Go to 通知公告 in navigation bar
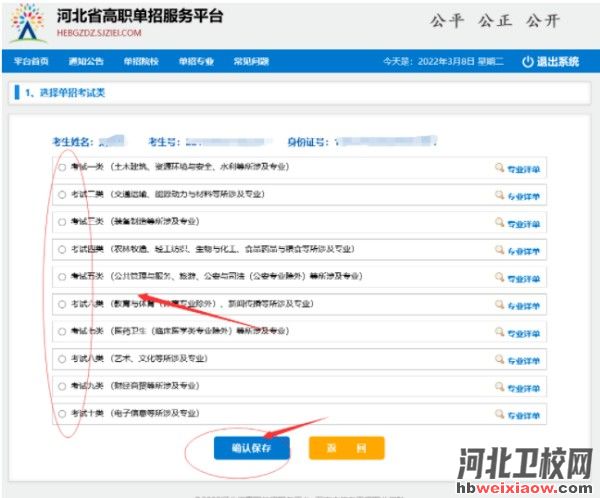 pos(86,62)
